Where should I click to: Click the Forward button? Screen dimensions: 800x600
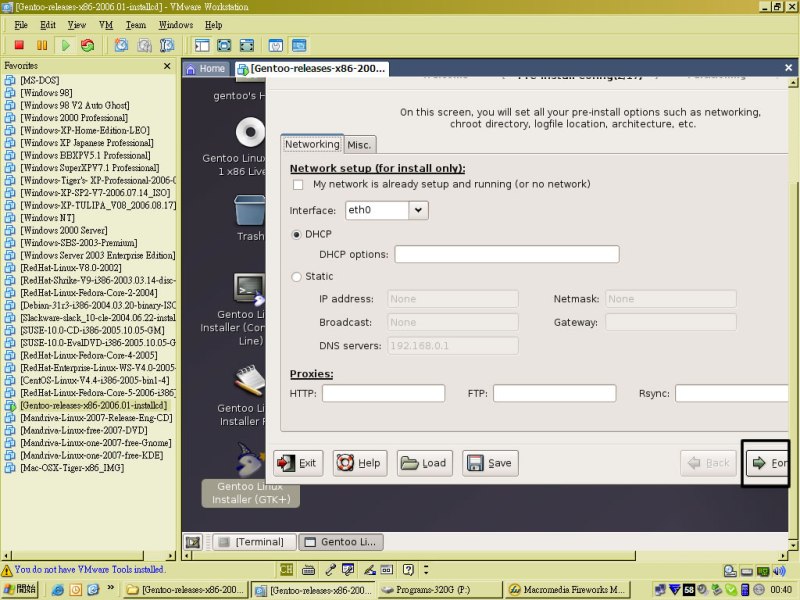767,463
